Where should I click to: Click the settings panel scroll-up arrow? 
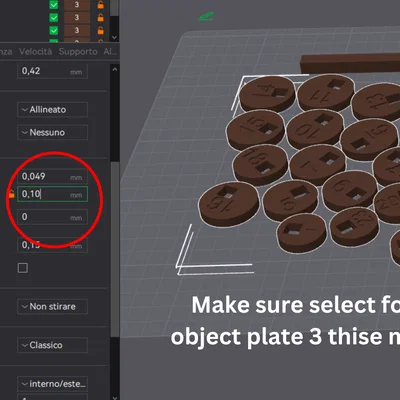pos(115,69)
